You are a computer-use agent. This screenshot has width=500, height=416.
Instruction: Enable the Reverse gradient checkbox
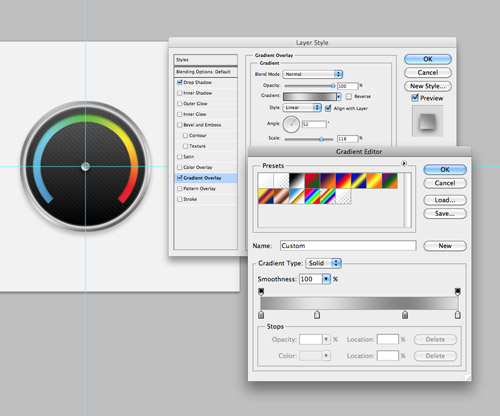[x=349, y=96]
